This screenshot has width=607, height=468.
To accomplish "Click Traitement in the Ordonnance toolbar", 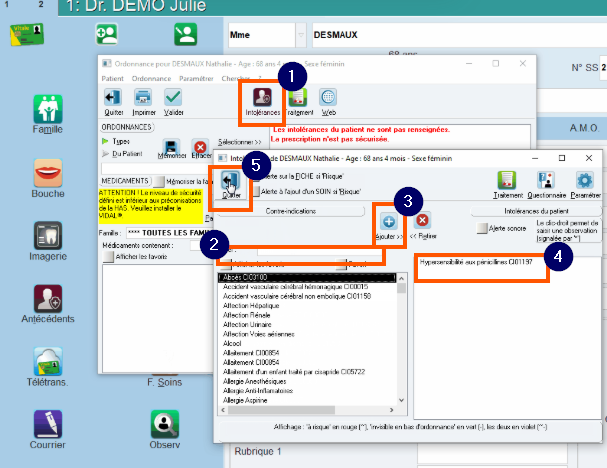I will (x=299, y=102).
